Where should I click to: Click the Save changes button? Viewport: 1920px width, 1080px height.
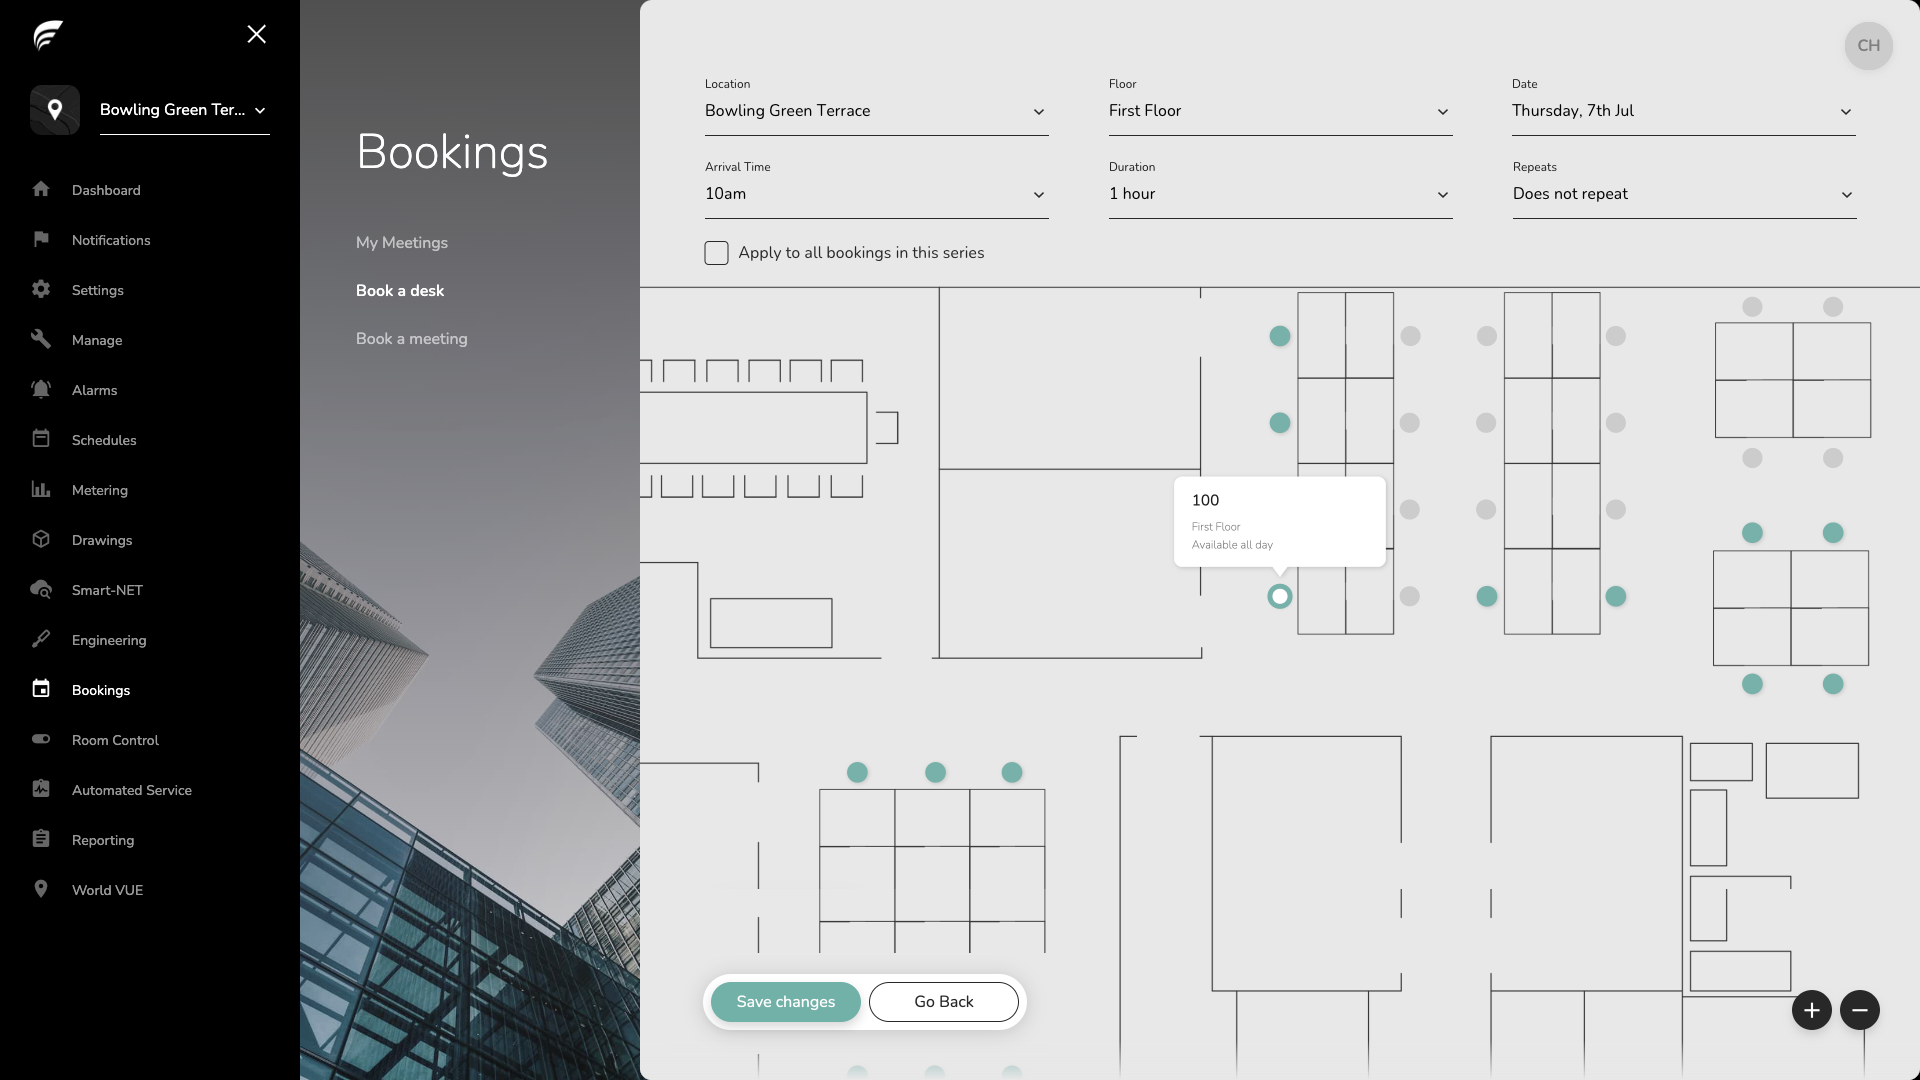[786, 1002]
